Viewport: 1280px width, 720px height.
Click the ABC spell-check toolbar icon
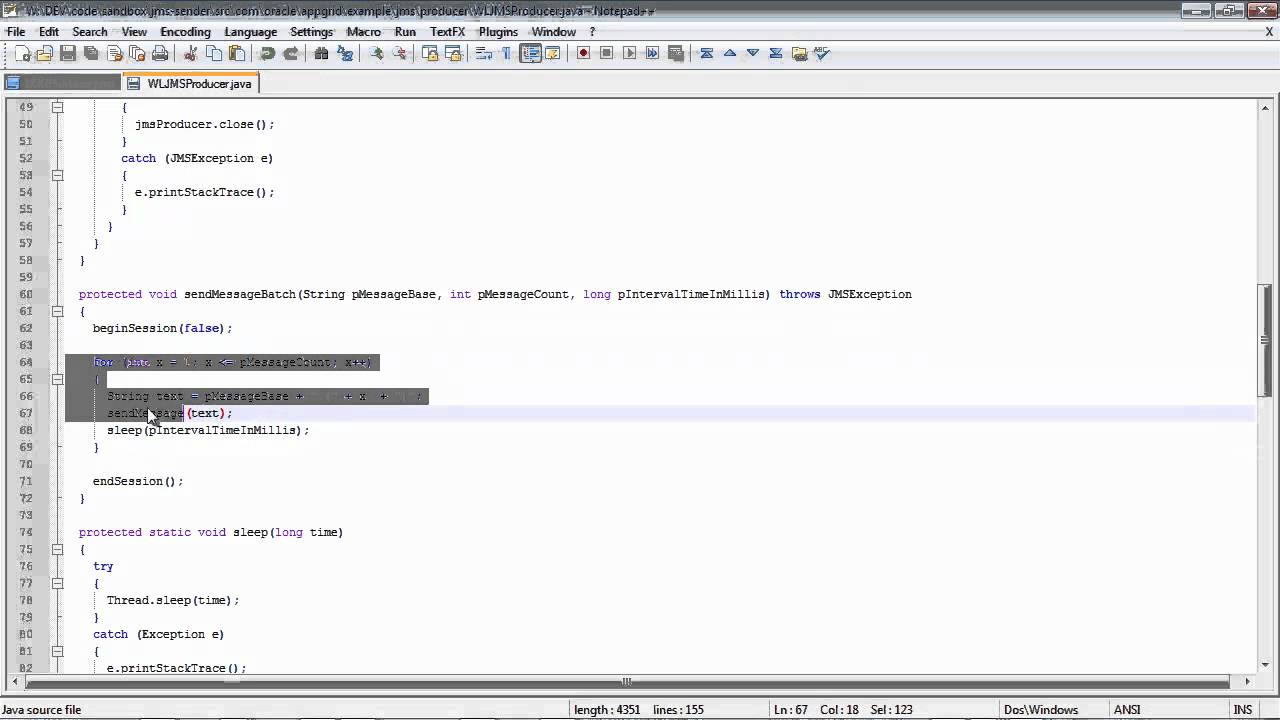click(822, 53)
